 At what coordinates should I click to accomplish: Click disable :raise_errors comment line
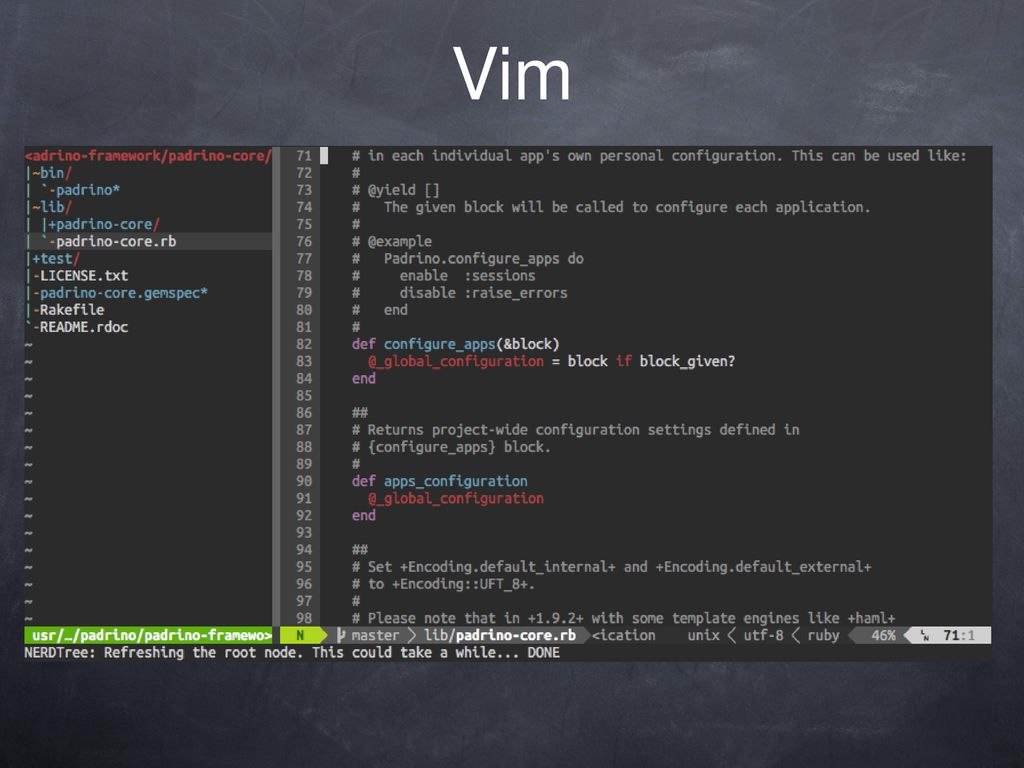point(483,293)
